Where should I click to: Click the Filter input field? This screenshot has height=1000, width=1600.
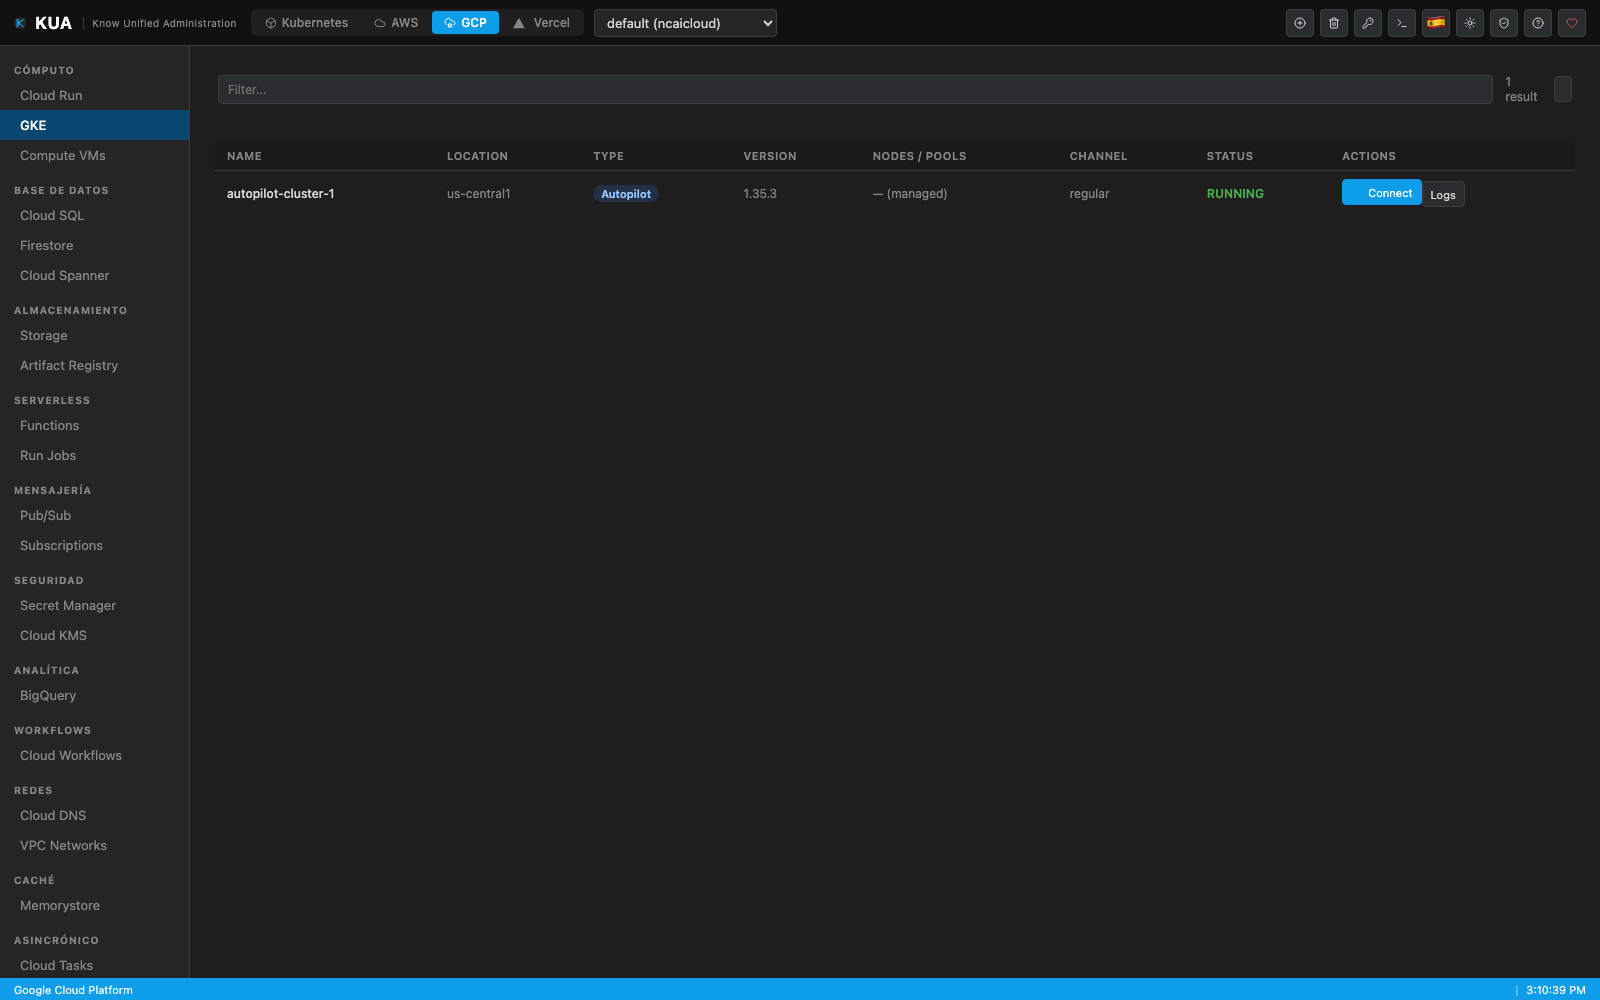[855, 89]
